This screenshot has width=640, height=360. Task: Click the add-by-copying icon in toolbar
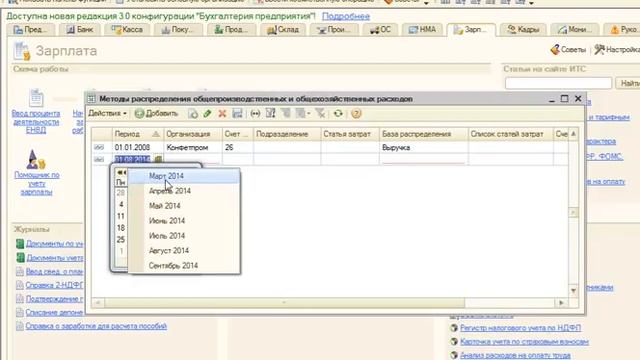(193, 113)
